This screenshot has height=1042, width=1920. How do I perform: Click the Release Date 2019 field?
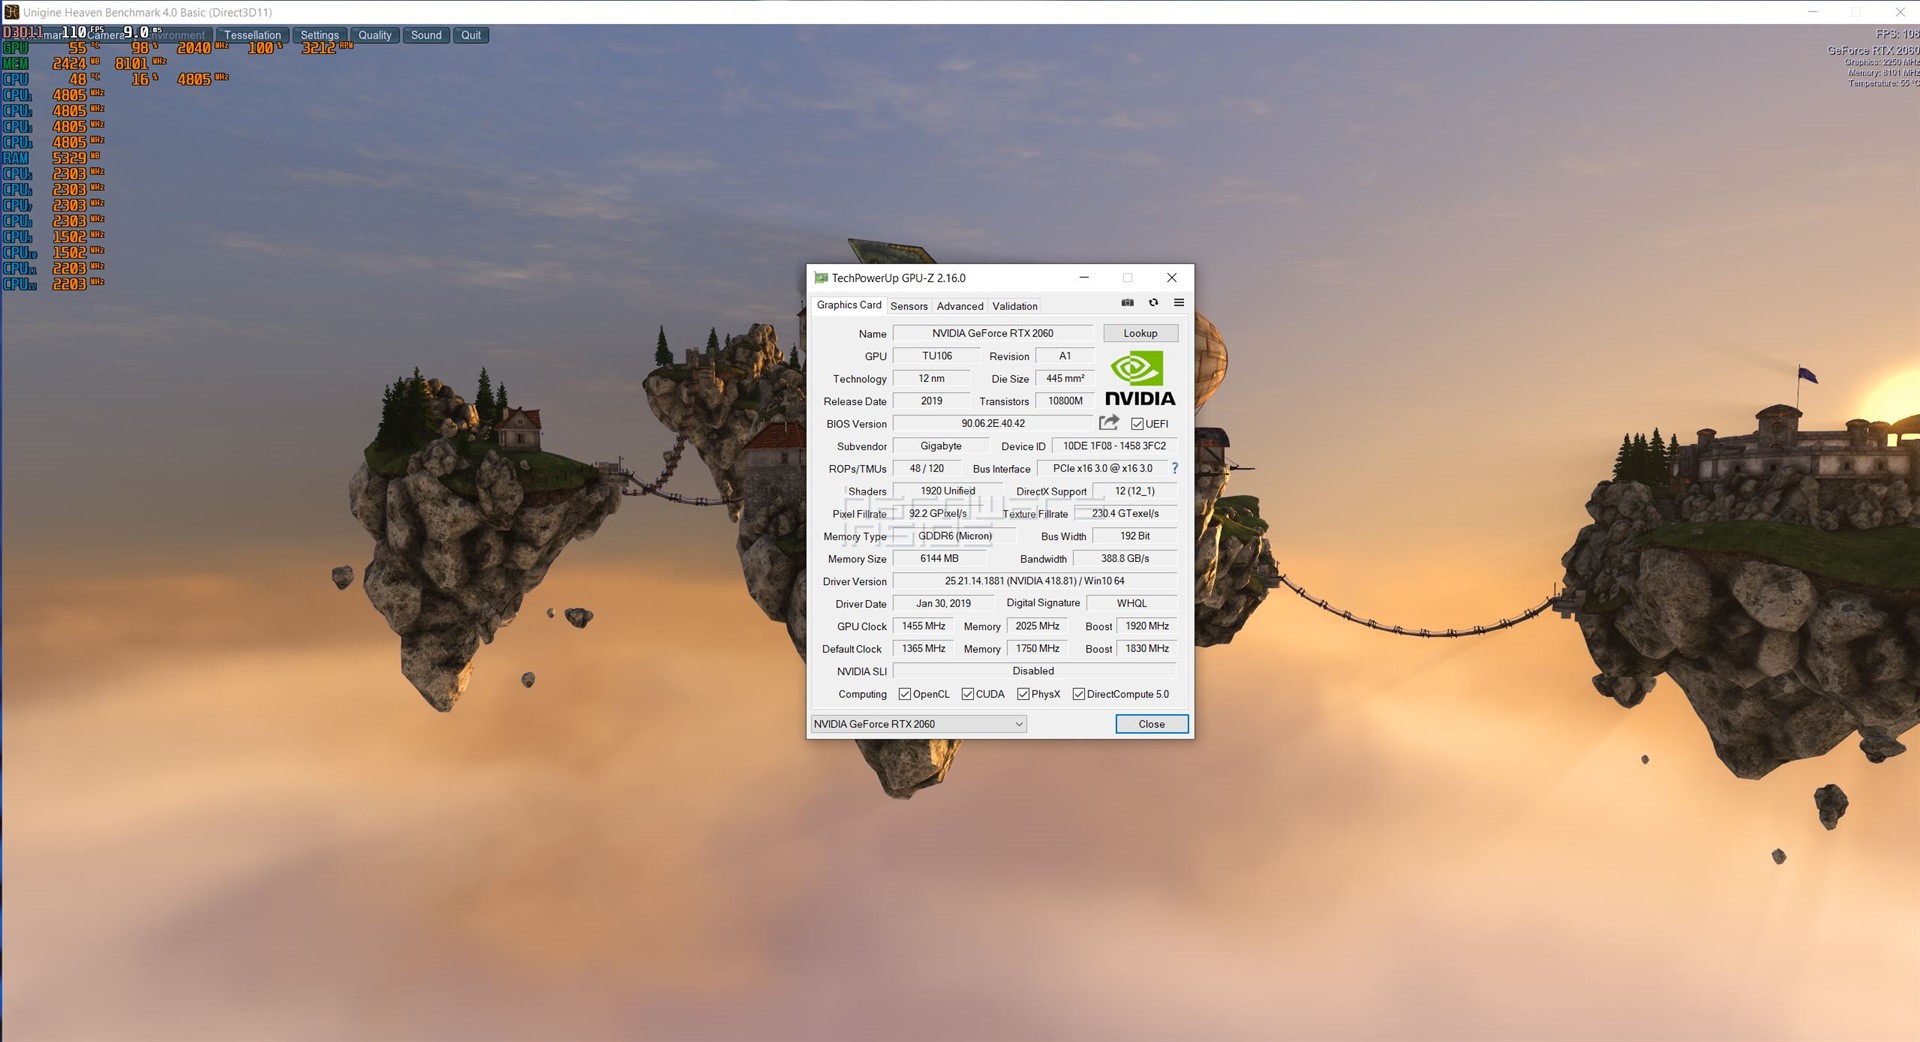click(931, 401)
